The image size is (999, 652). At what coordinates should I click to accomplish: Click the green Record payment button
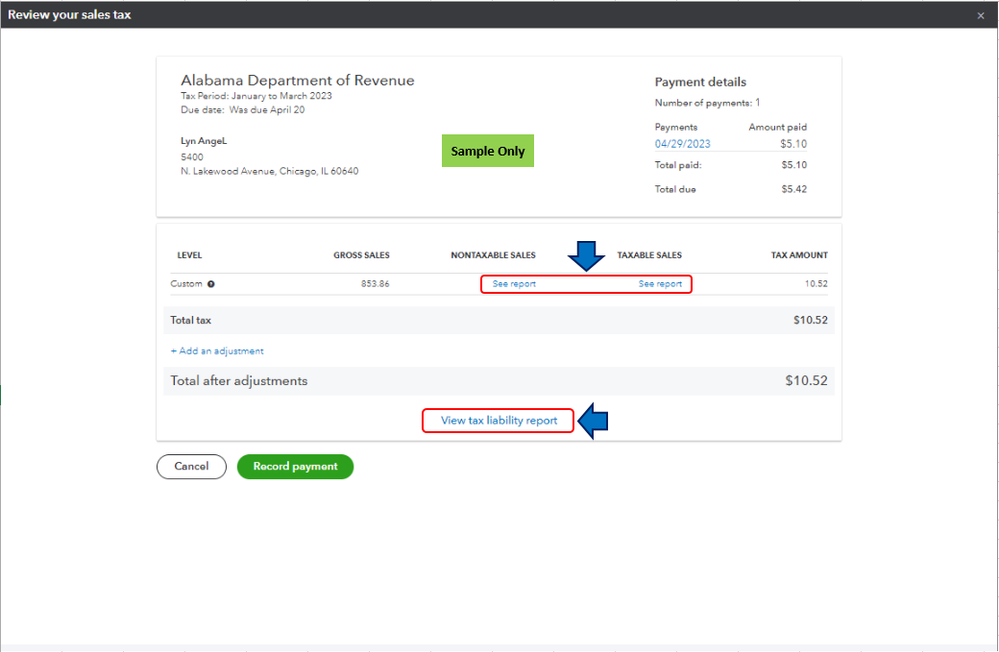(295, 467)
